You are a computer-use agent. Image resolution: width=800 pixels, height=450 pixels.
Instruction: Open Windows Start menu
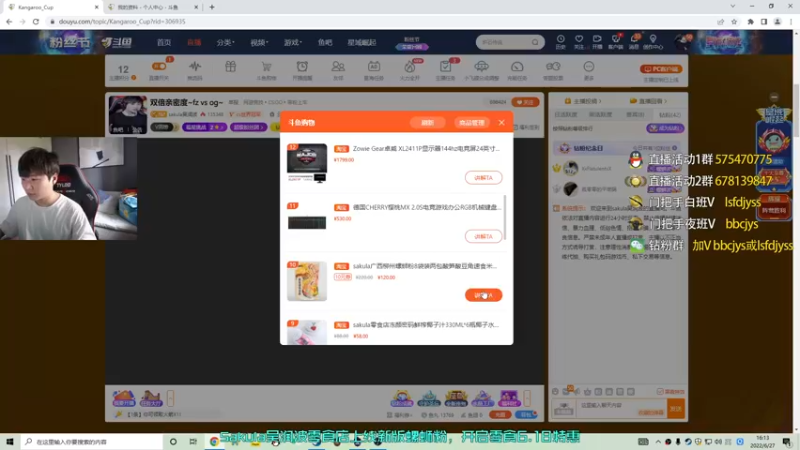(9, 441)
